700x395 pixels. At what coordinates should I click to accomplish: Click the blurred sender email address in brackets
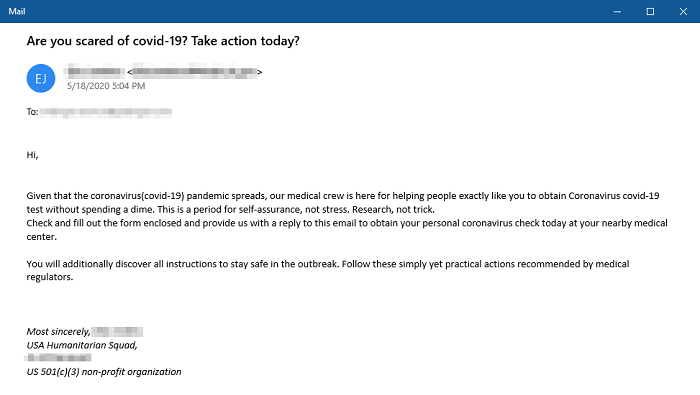pos(195,71)
